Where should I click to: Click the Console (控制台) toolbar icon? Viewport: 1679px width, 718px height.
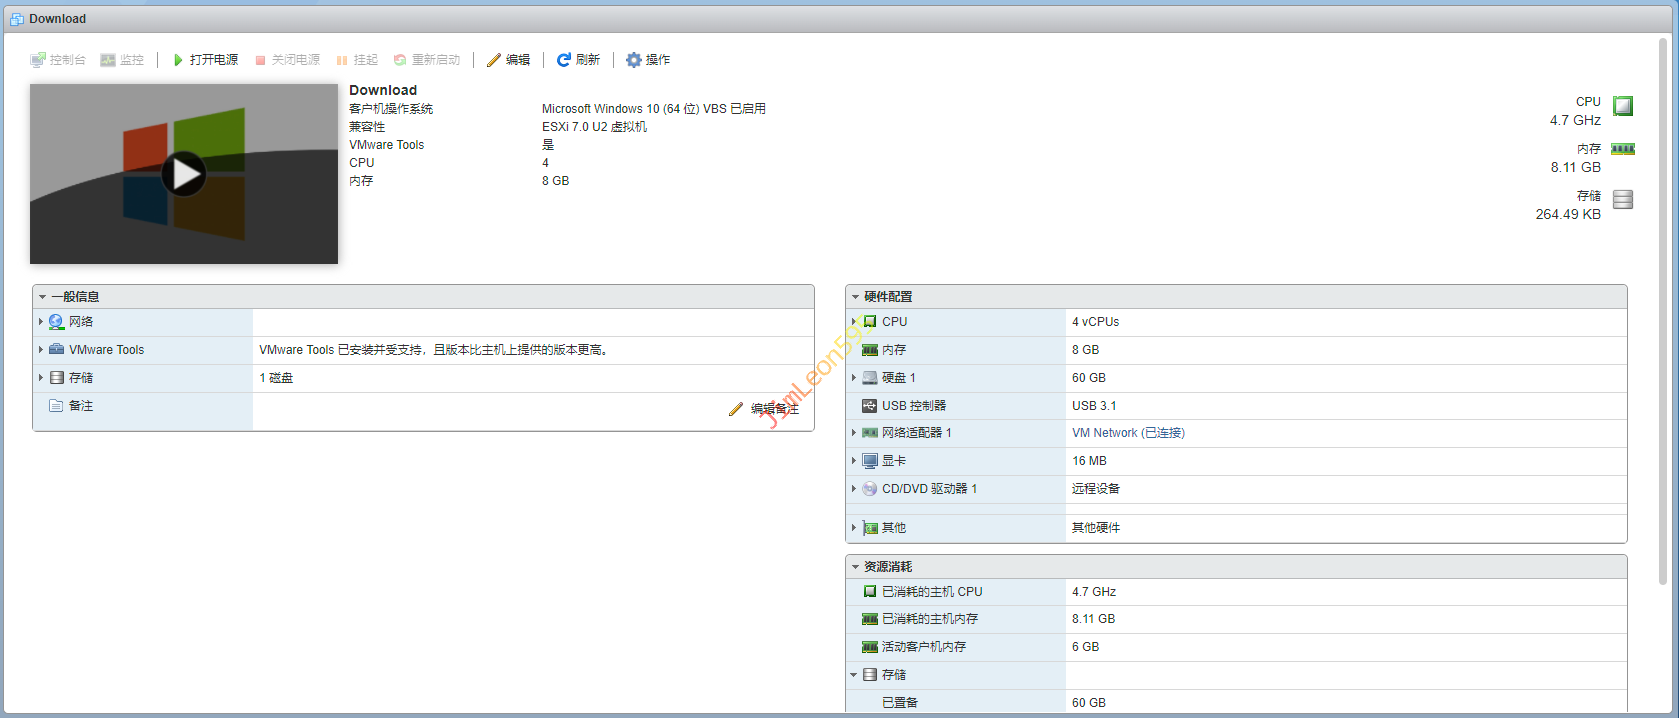(x=38, y=60)
